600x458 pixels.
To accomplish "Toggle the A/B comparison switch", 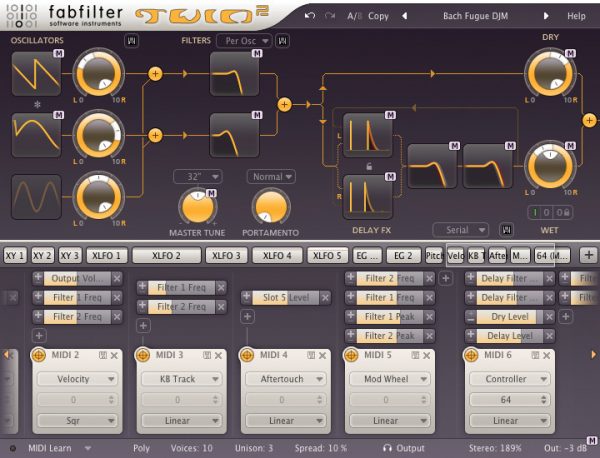I will 354,16.
